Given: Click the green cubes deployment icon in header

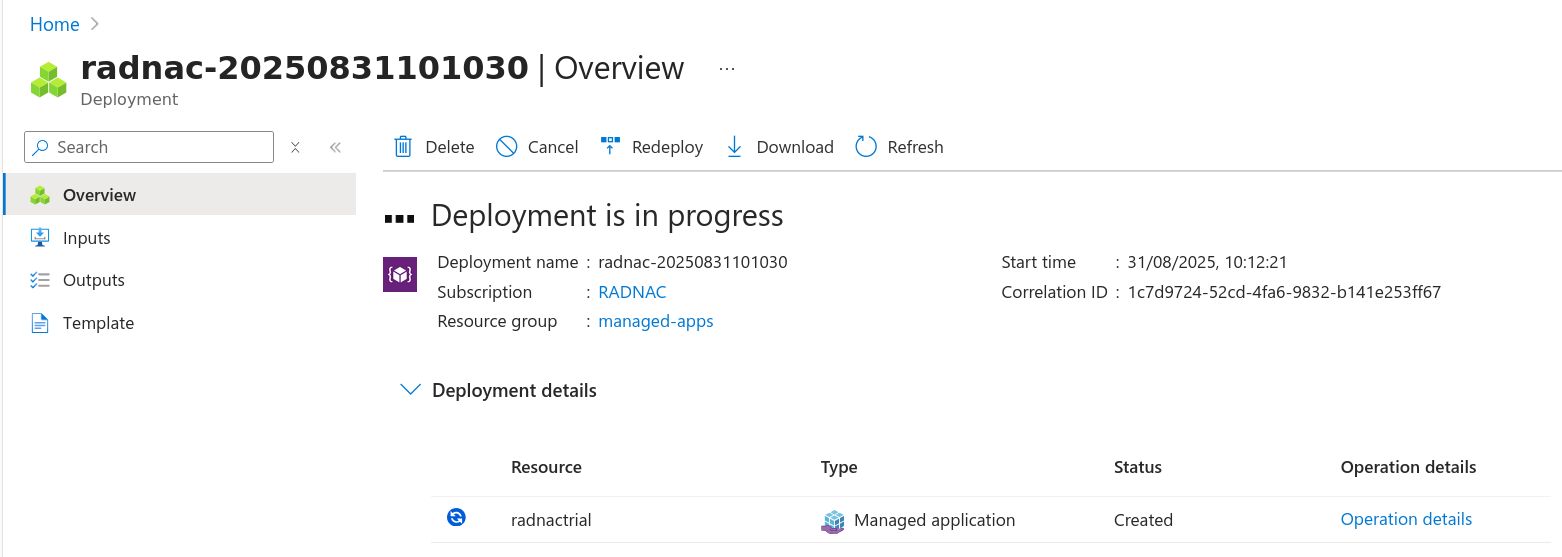Looking at the screenshot, I should 48,80.
